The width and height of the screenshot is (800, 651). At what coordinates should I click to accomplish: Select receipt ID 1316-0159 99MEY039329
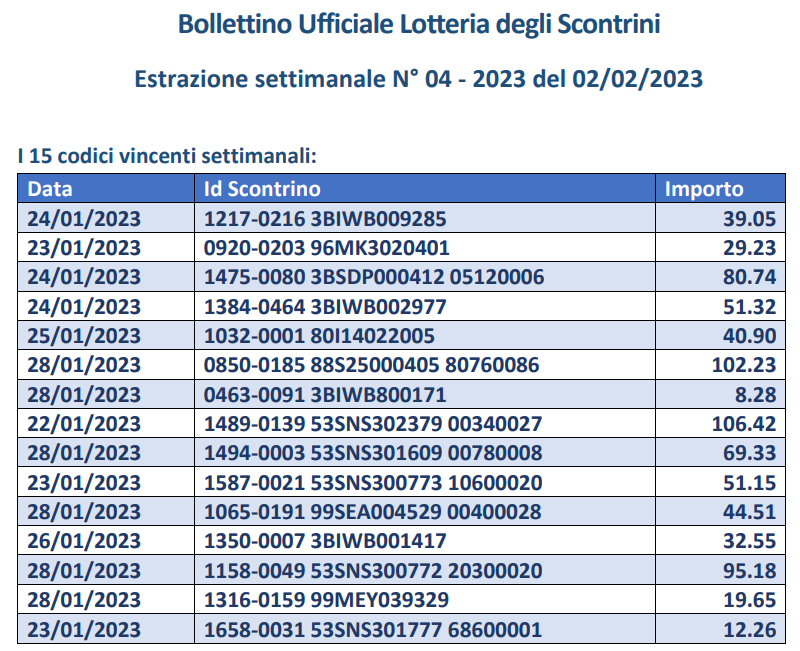(x=327, y=600)
